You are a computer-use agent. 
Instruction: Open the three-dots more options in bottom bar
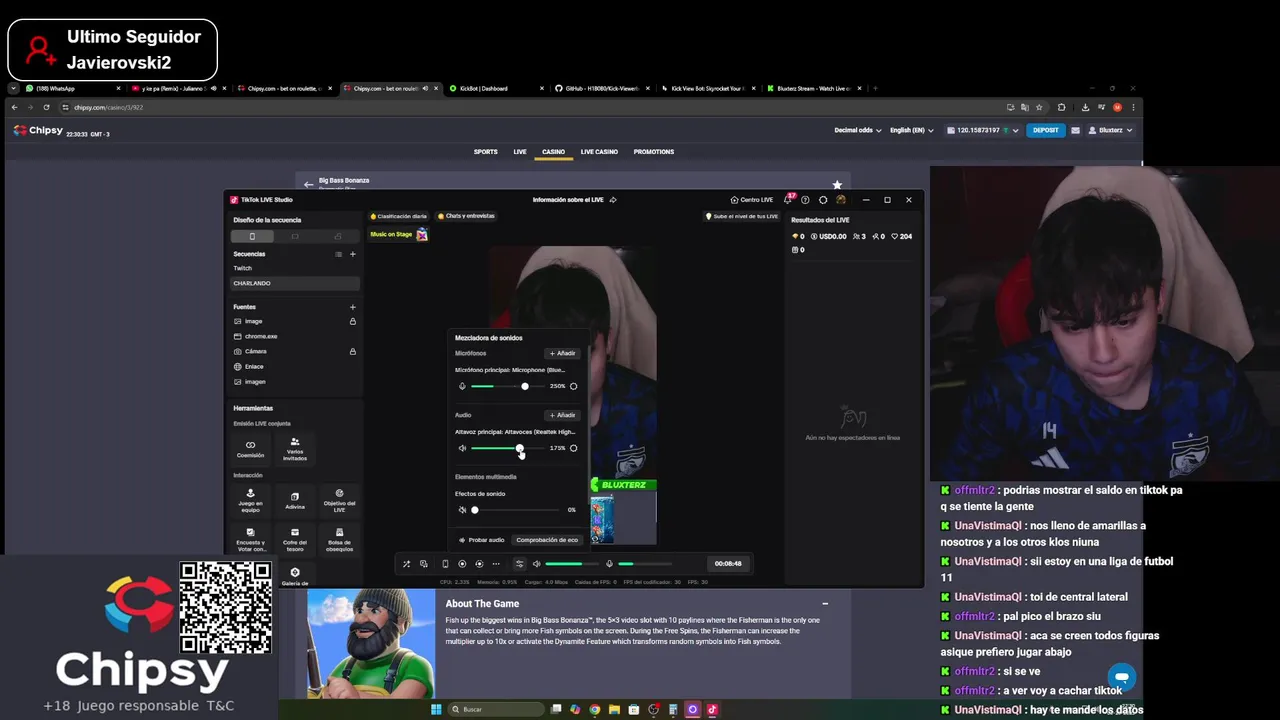(495, 564)
